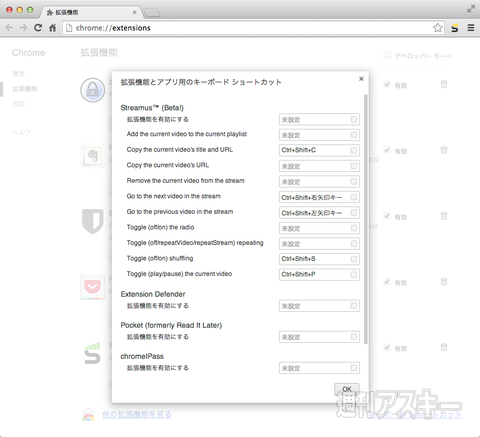Clear shortcut for Remove the current video
The width and height of the screenshot is (480, 437).
[354, 181]
